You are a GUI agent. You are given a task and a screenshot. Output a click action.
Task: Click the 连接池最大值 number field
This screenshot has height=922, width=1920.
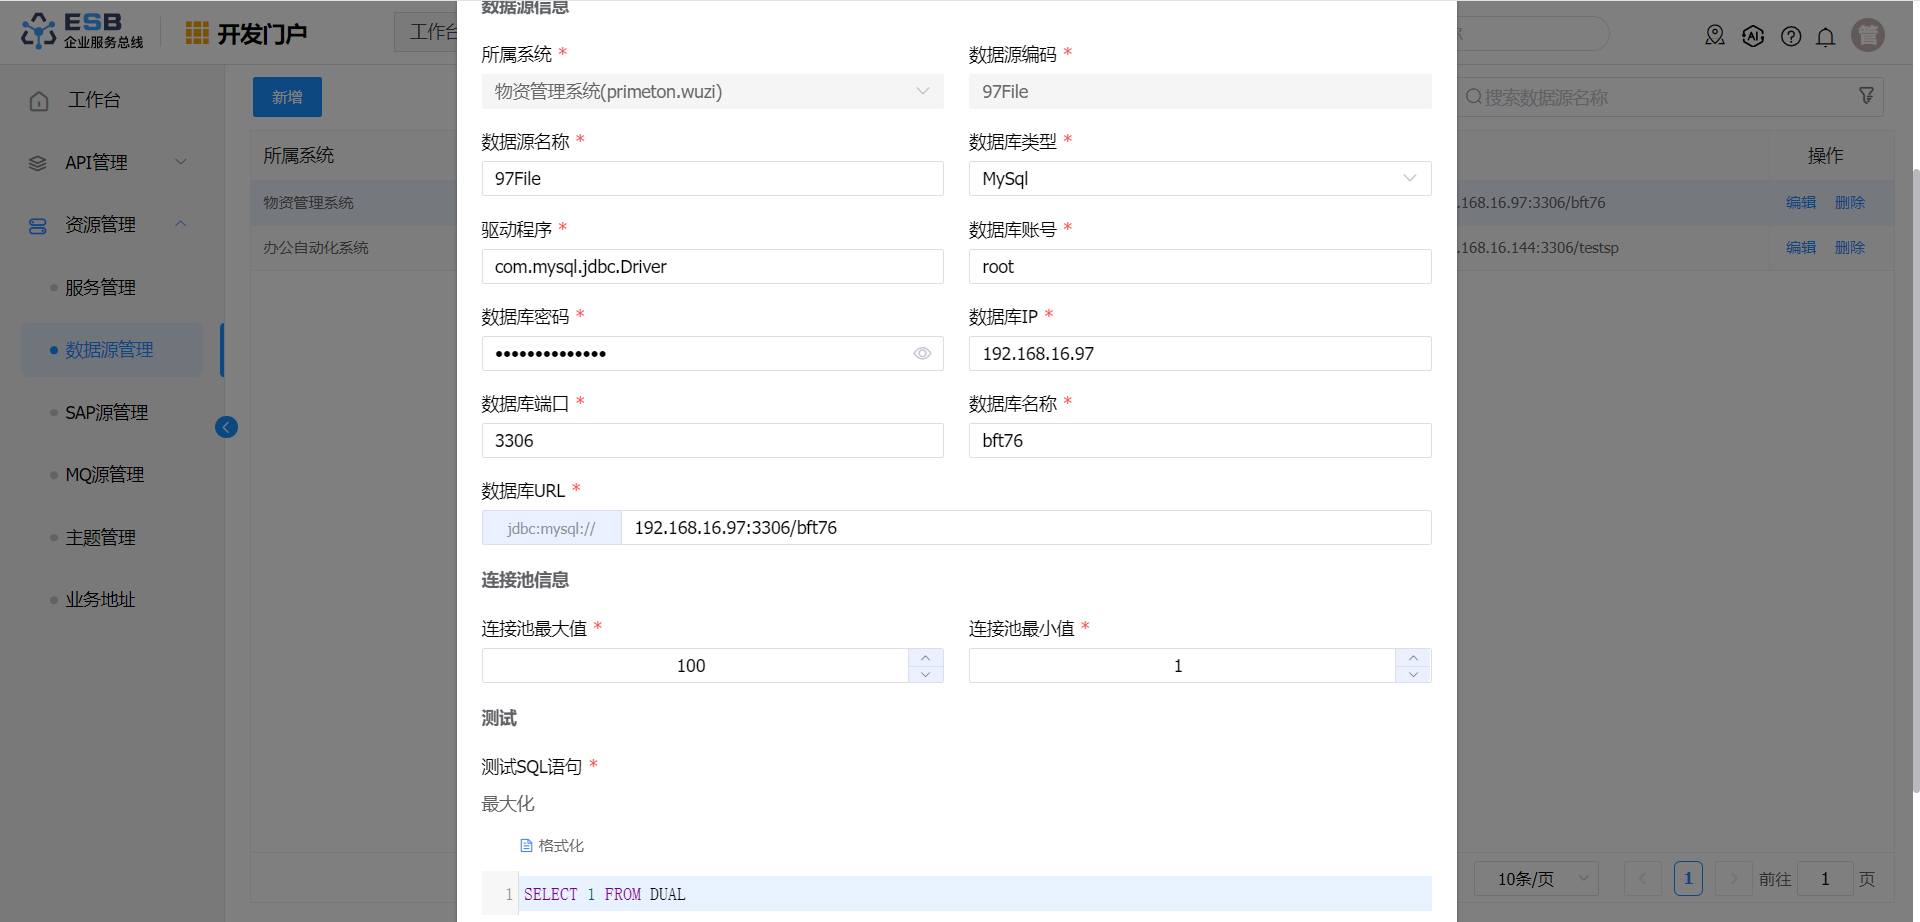point(695,666)
